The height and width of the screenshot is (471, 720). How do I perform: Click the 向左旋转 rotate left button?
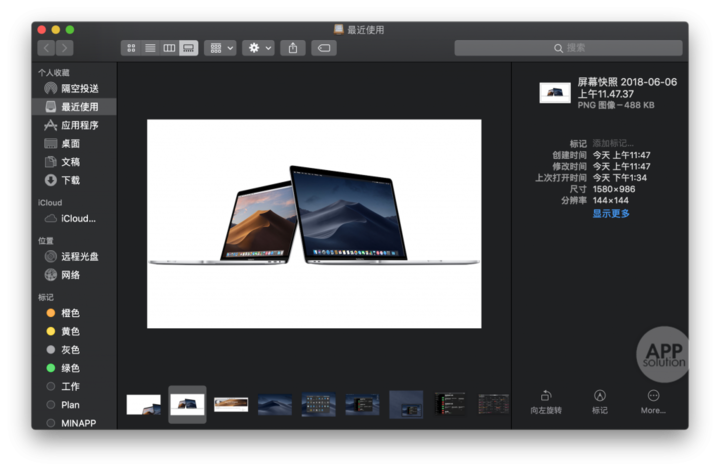546,402
